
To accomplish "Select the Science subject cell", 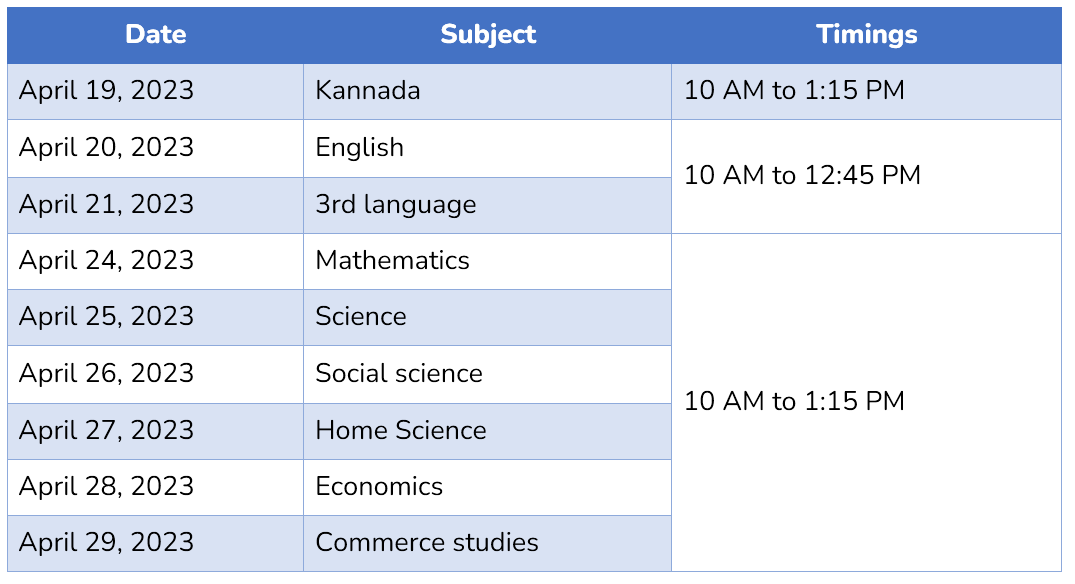I will (487, 317).
